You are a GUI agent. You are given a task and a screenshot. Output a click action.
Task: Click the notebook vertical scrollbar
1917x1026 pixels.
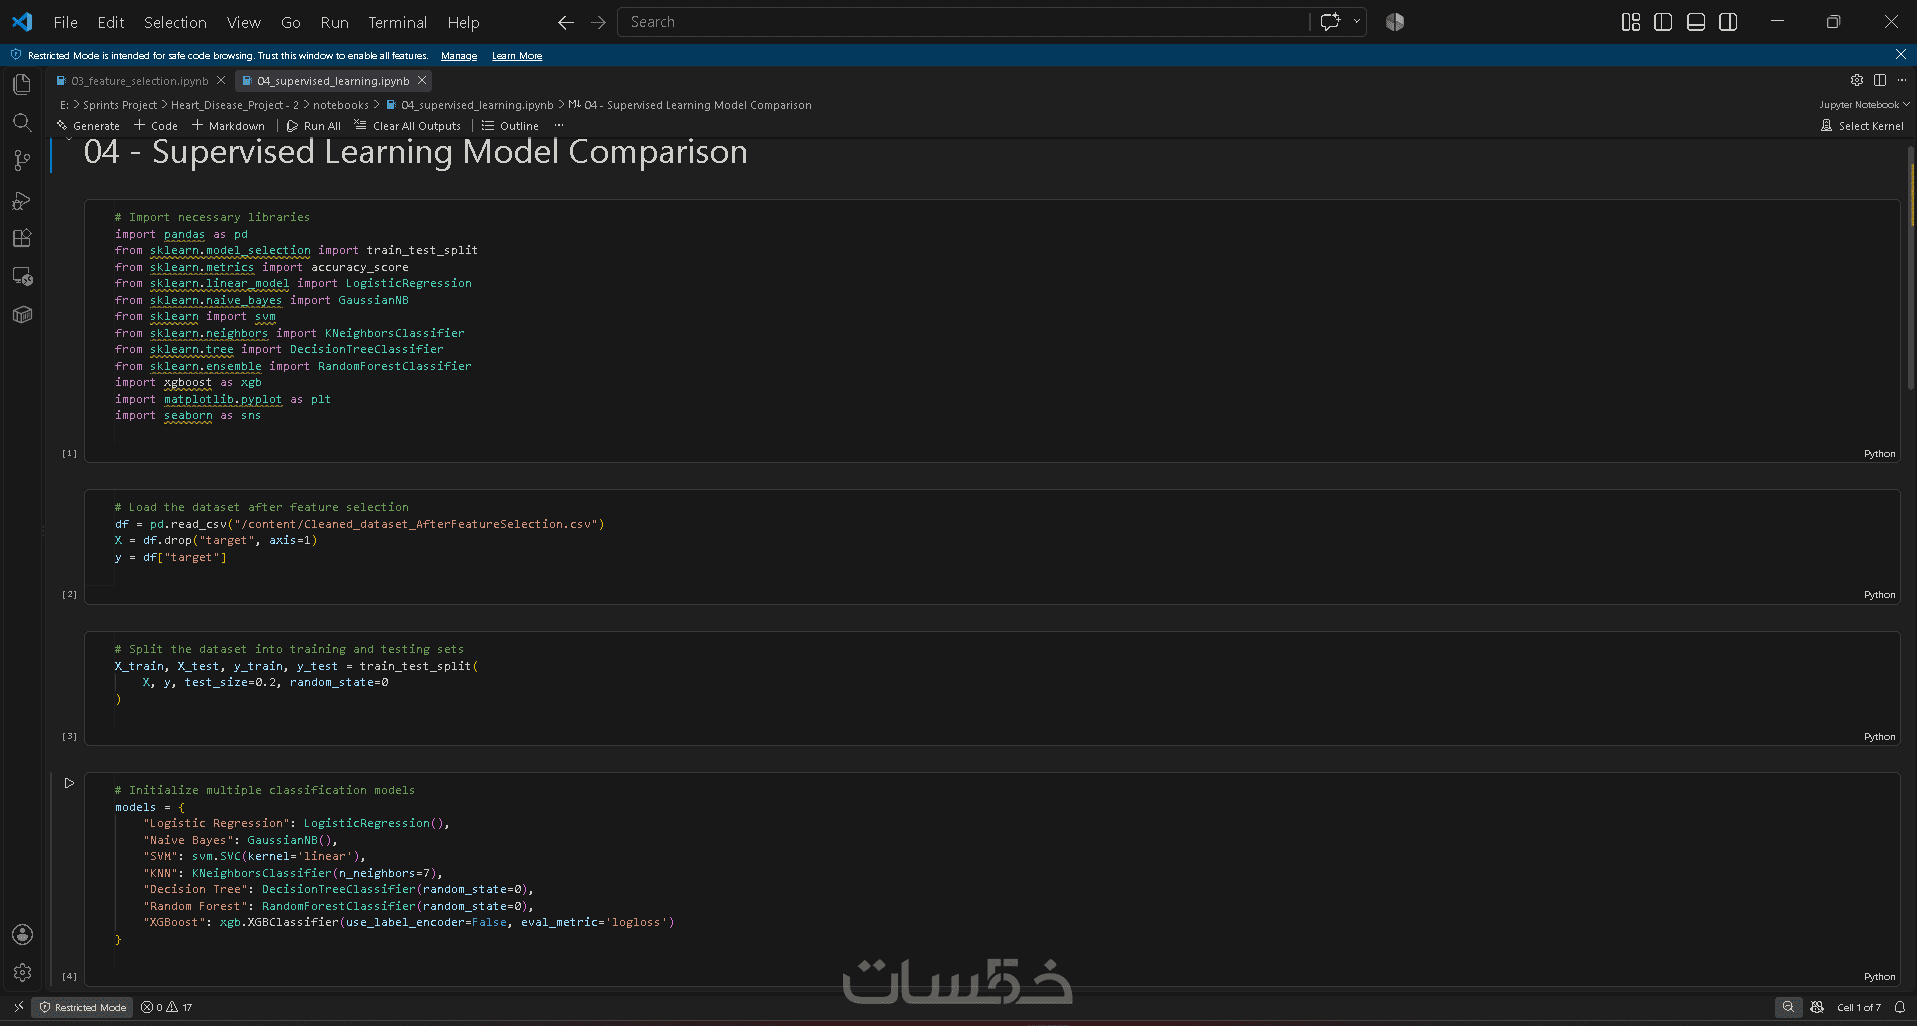coord(1911,270)
